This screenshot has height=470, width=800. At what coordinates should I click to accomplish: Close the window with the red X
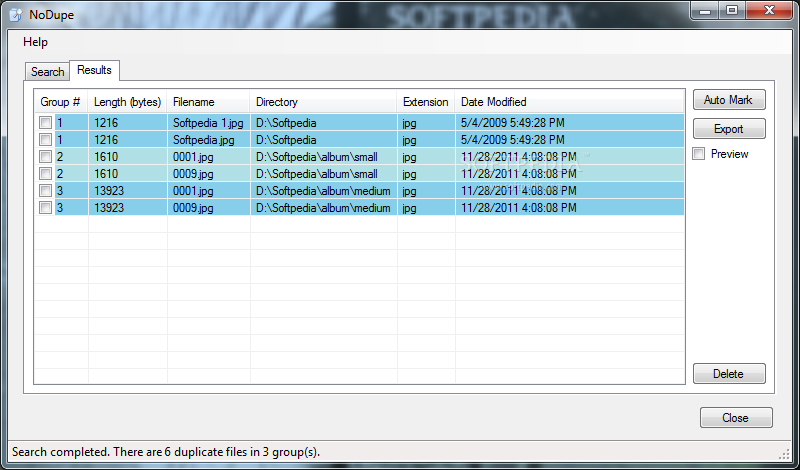(x=769, y=10)
